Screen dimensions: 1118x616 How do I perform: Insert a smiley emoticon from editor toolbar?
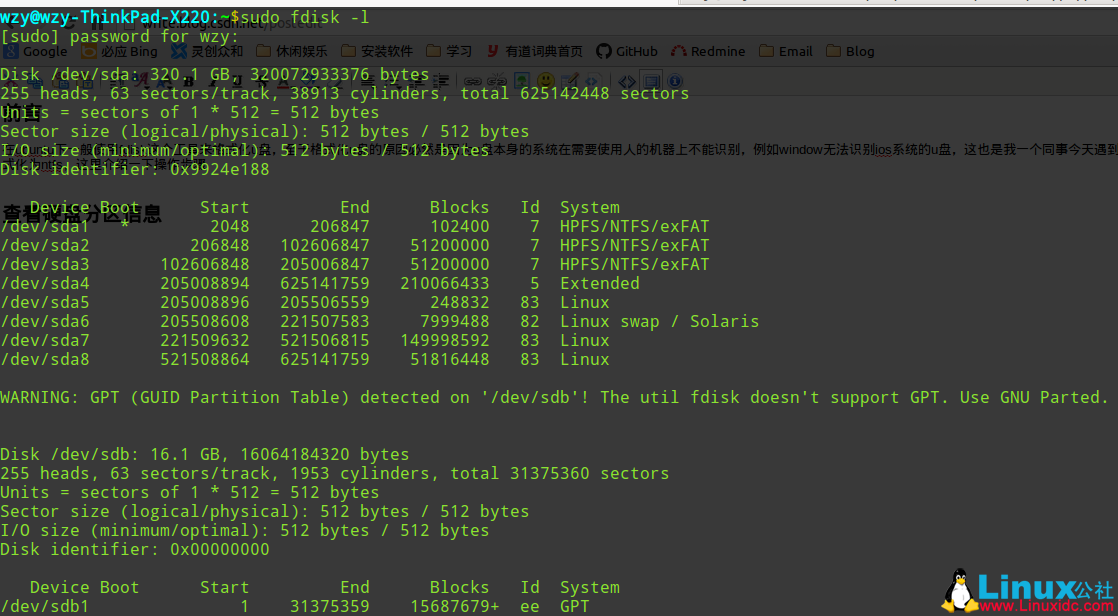pyautogui.click(x=546, y=81)
